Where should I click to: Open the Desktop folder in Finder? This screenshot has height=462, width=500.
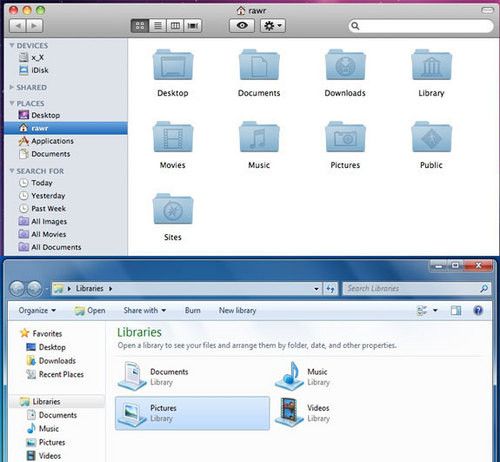(x=173, y=65)
